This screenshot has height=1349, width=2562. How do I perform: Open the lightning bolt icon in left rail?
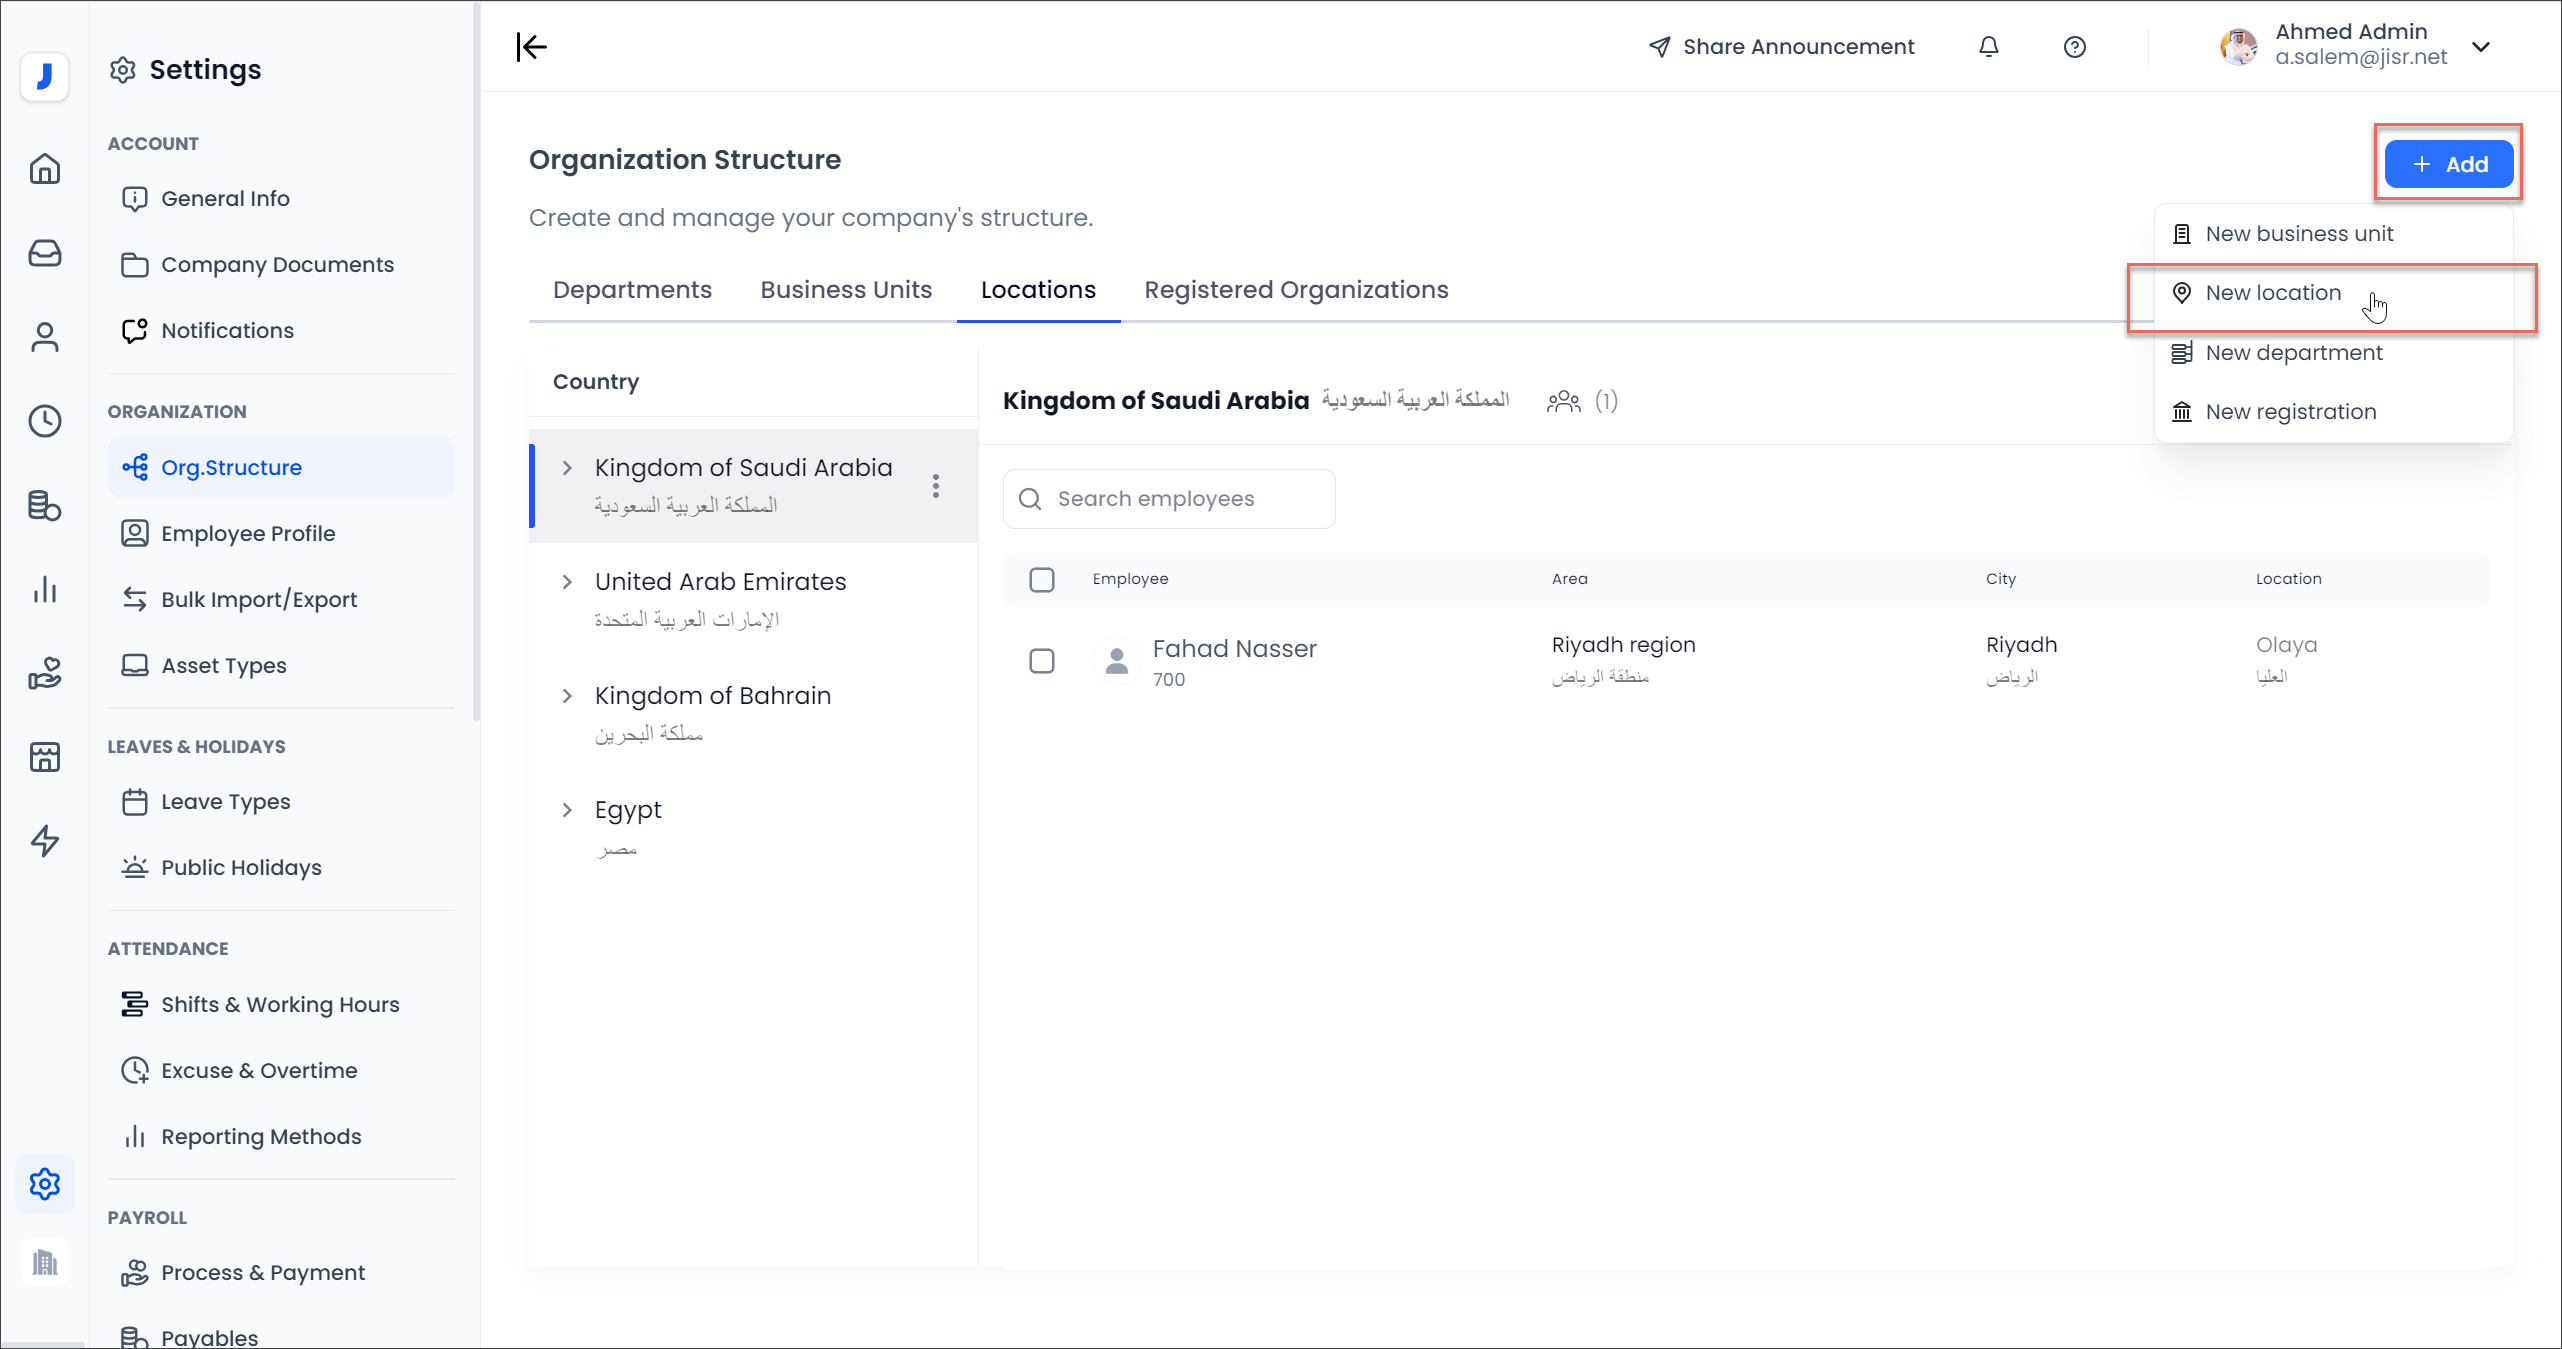[x=45, y=841]
